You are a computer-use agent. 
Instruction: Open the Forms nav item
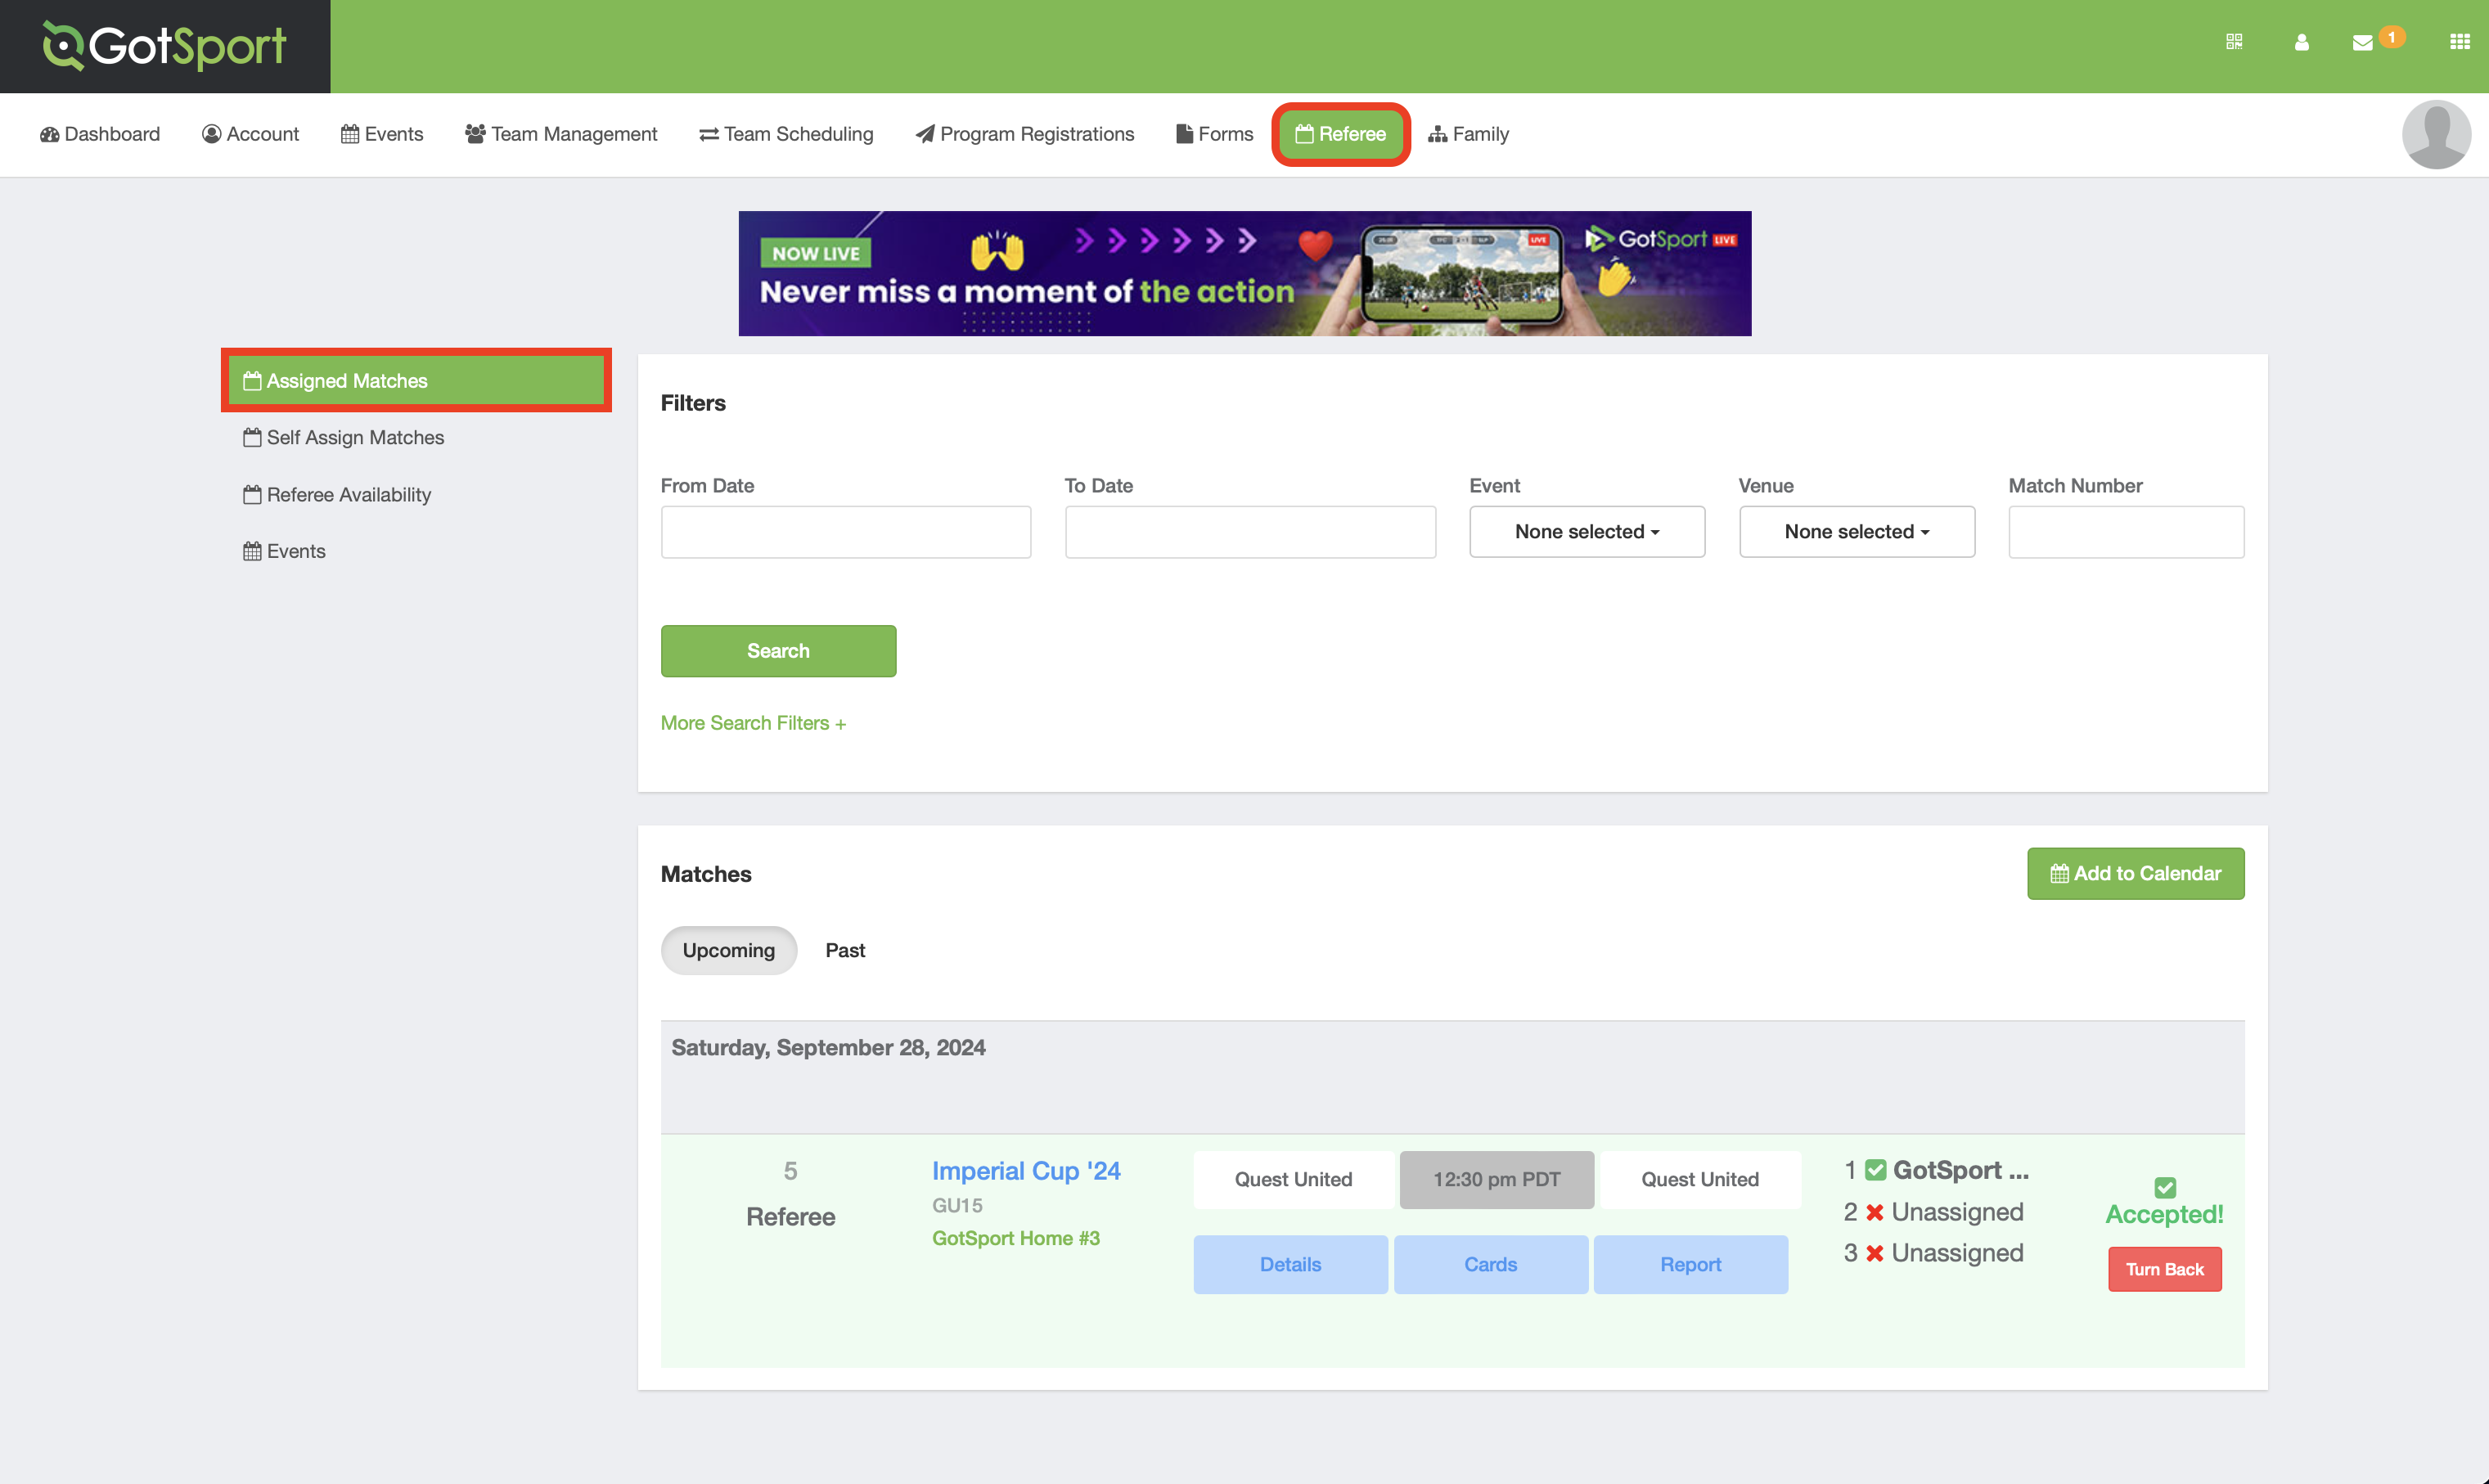tap(1214, 134)
